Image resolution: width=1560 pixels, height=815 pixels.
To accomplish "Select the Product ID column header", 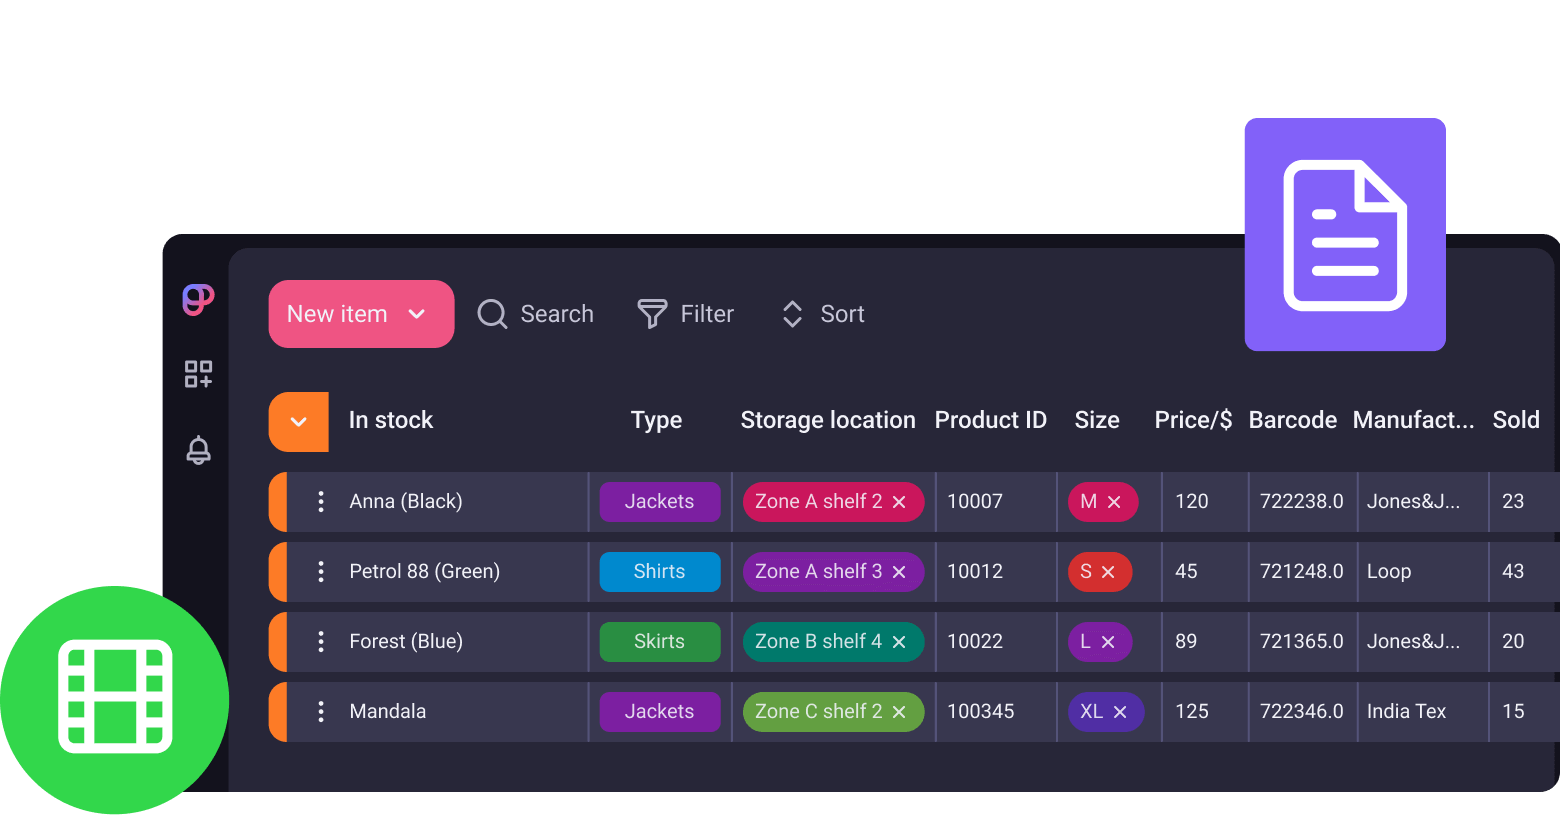I will click(x=991, y=420).
